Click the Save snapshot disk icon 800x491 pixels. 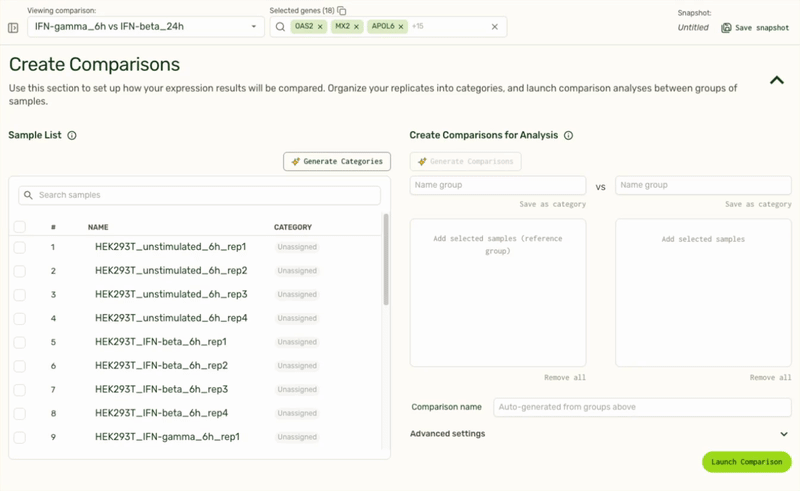click(x=726, y=28)
